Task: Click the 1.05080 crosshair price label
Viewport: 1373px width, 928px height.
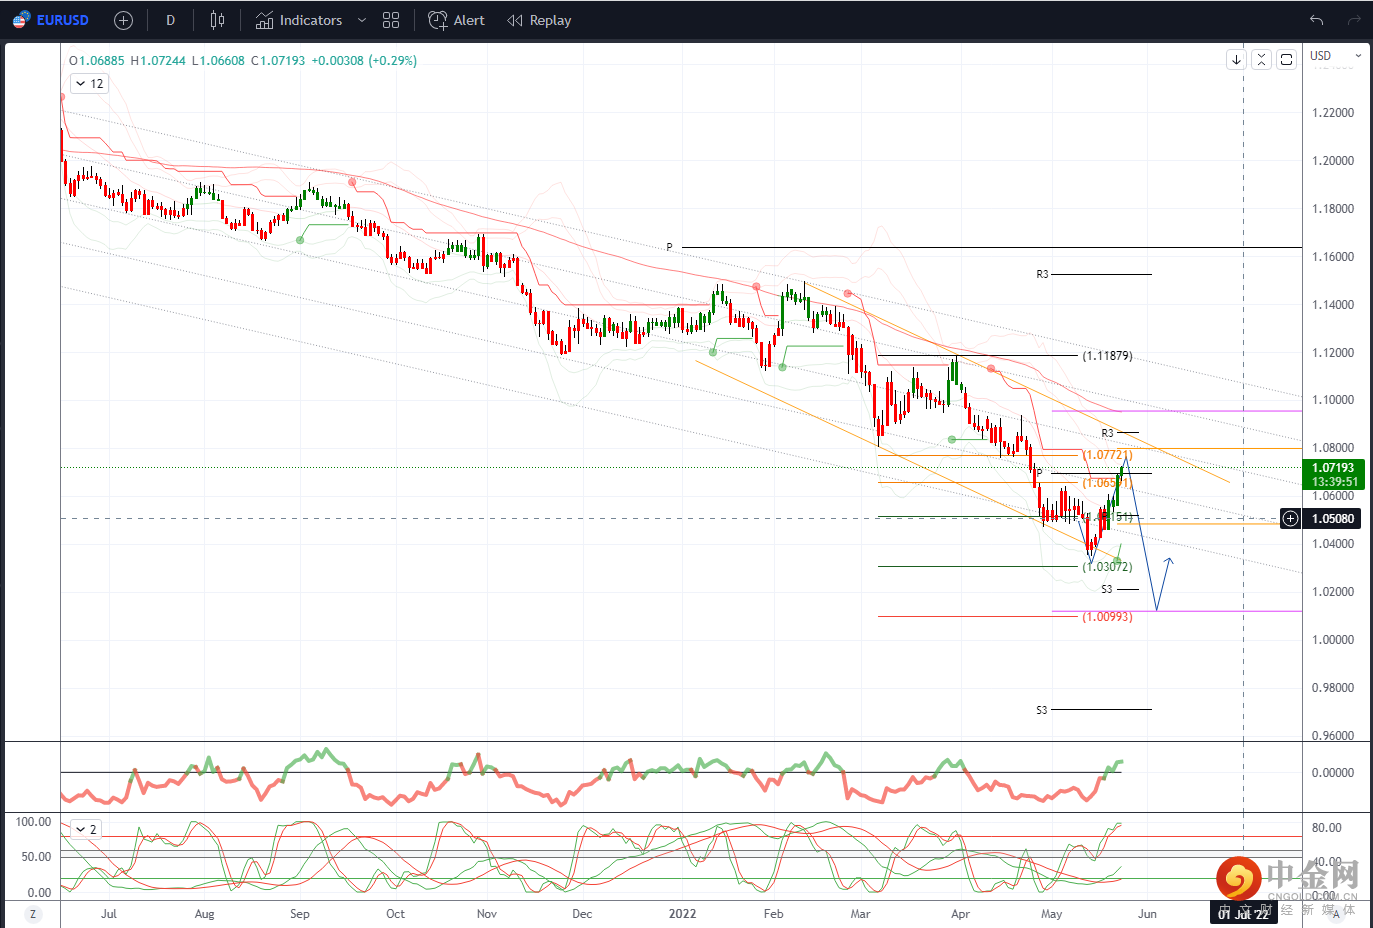Action: (x=1333, y=518)
